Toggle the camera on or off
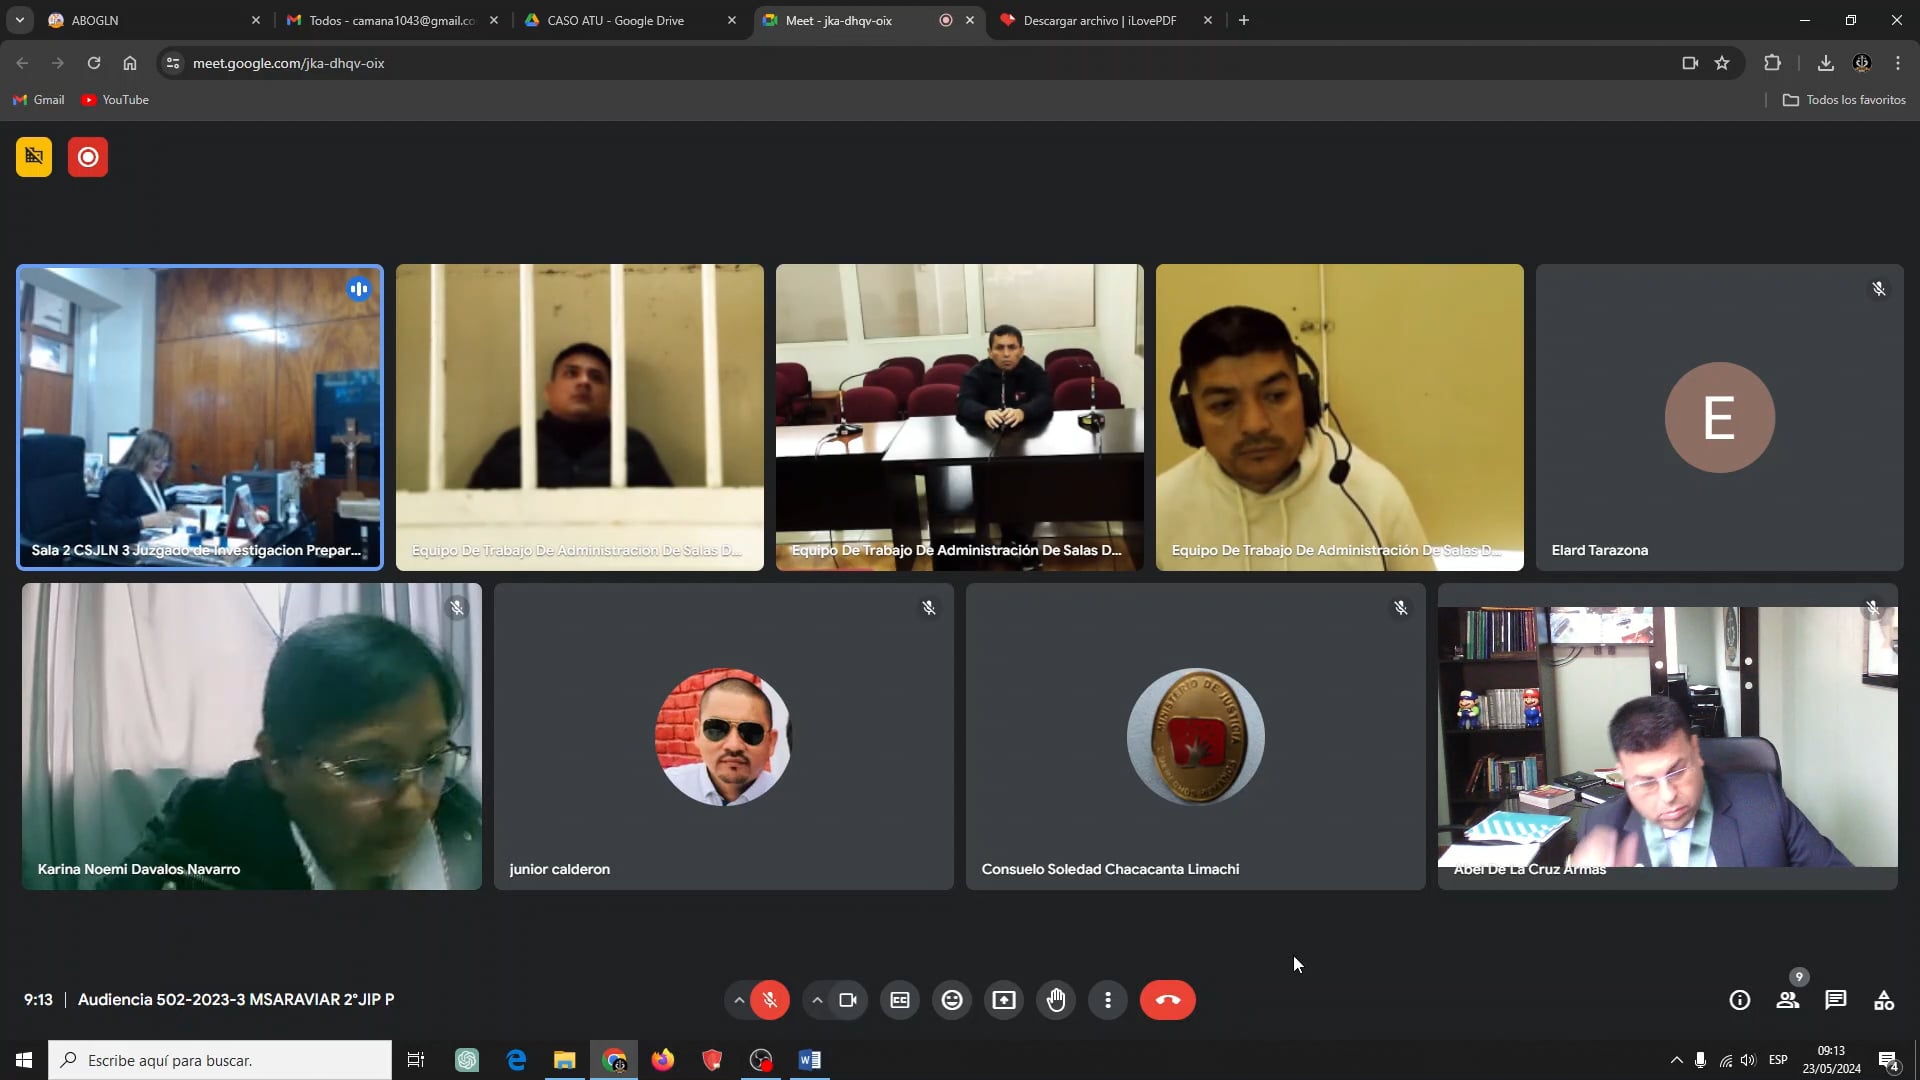The height and width of the screenshot is (1080, 1920). [x=848, y=1000]
